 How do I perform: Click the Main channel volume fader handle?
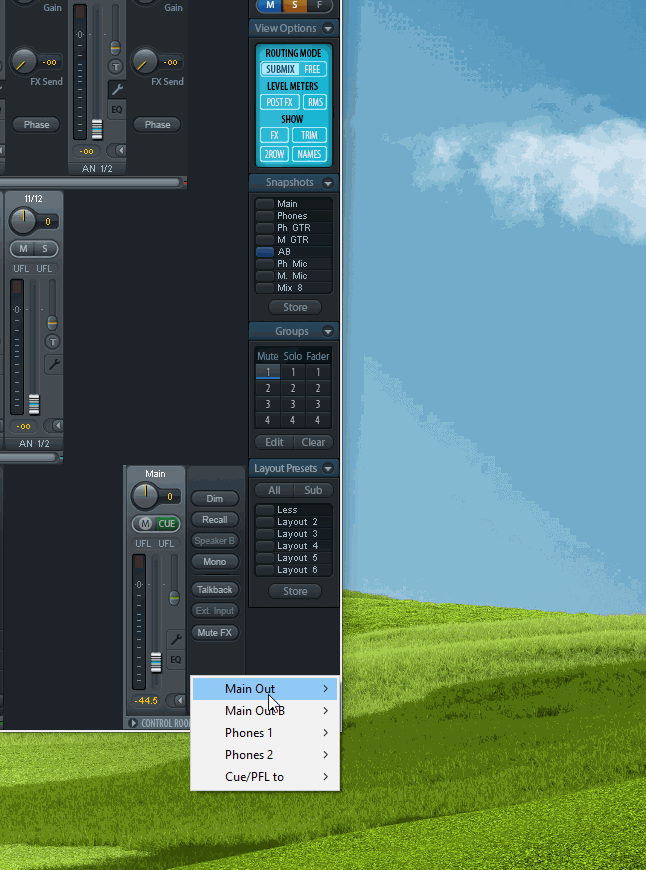tap(156, 661)
